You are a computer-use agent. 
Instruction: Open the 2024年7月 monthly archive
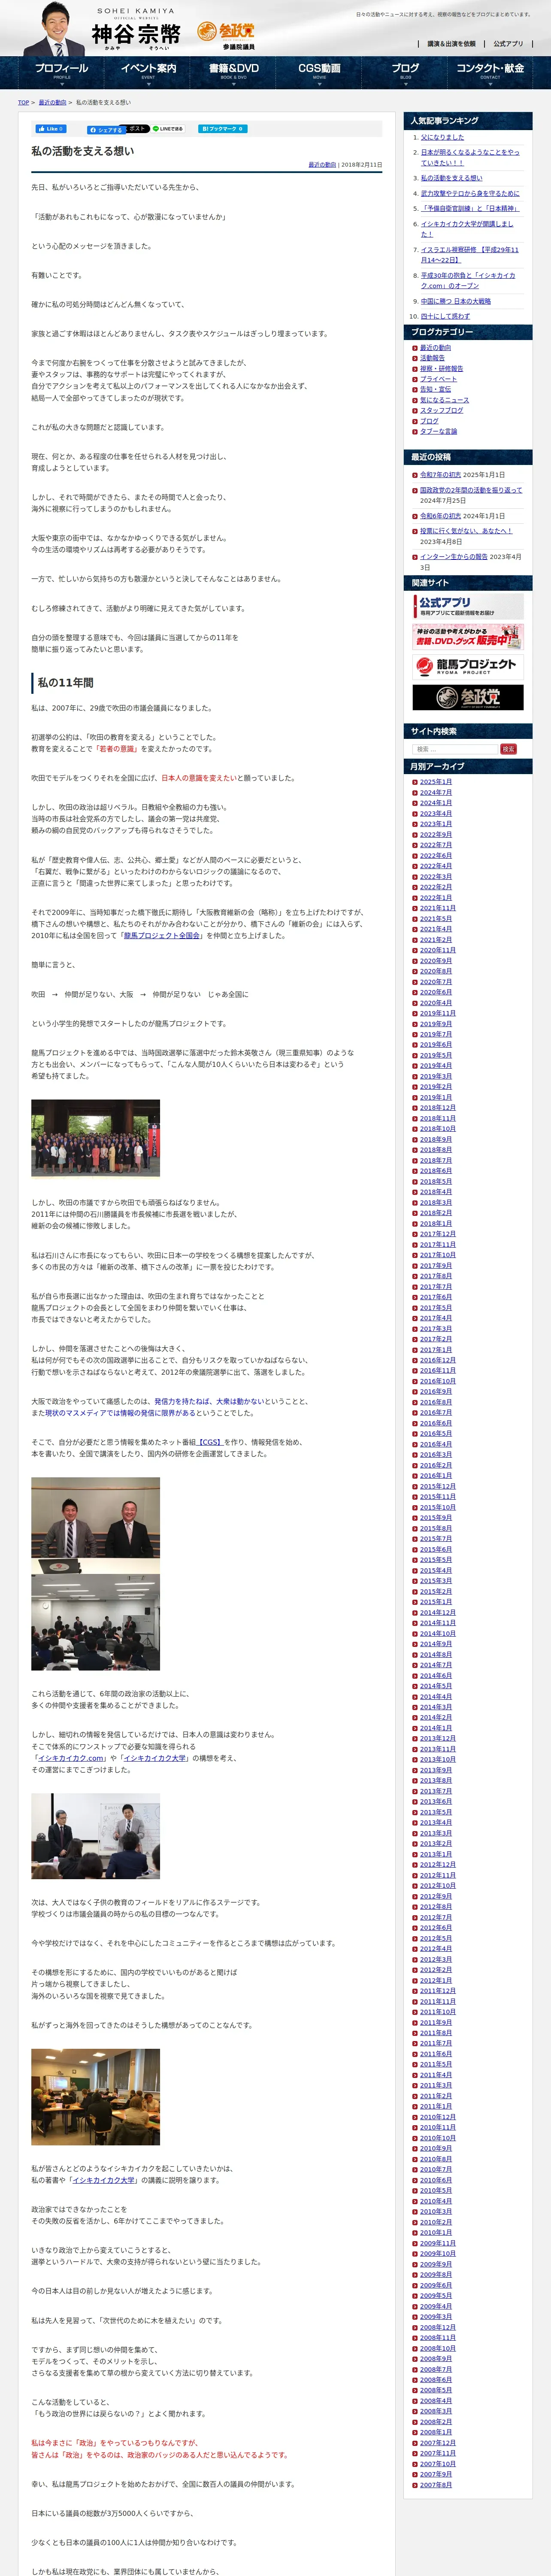click(x=436, y=793)
